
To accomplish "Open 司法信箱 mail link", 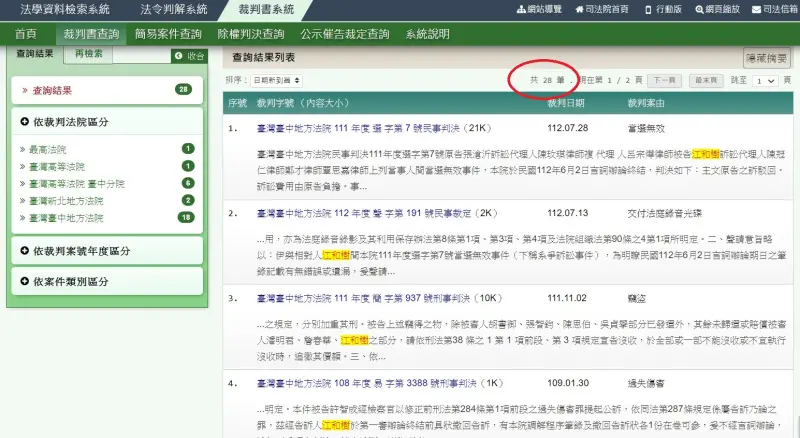I will click(775, 9).
